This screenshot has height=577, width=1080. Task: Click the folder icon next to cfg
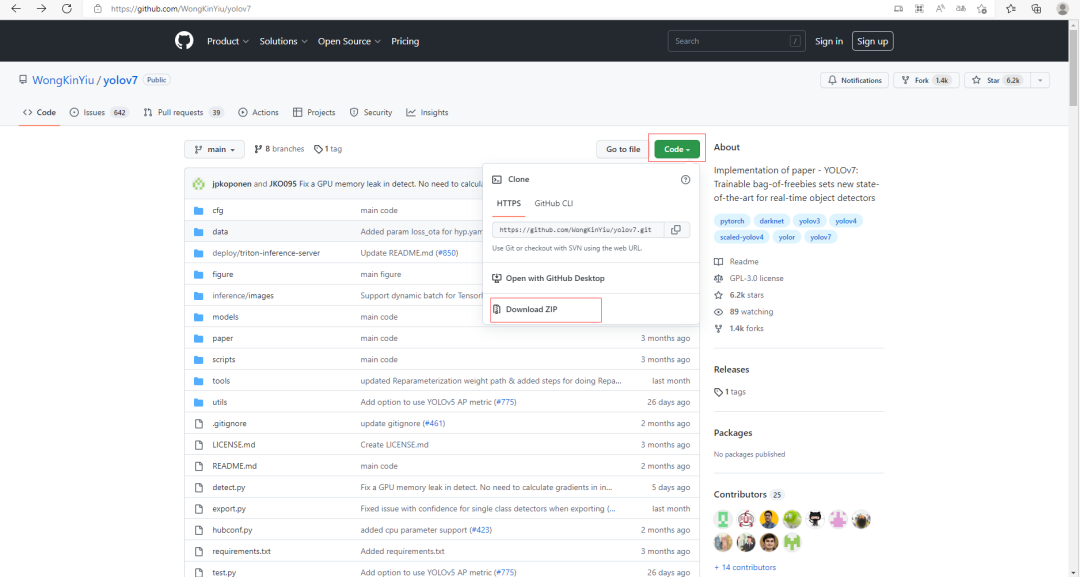click(x=199, y=211)
